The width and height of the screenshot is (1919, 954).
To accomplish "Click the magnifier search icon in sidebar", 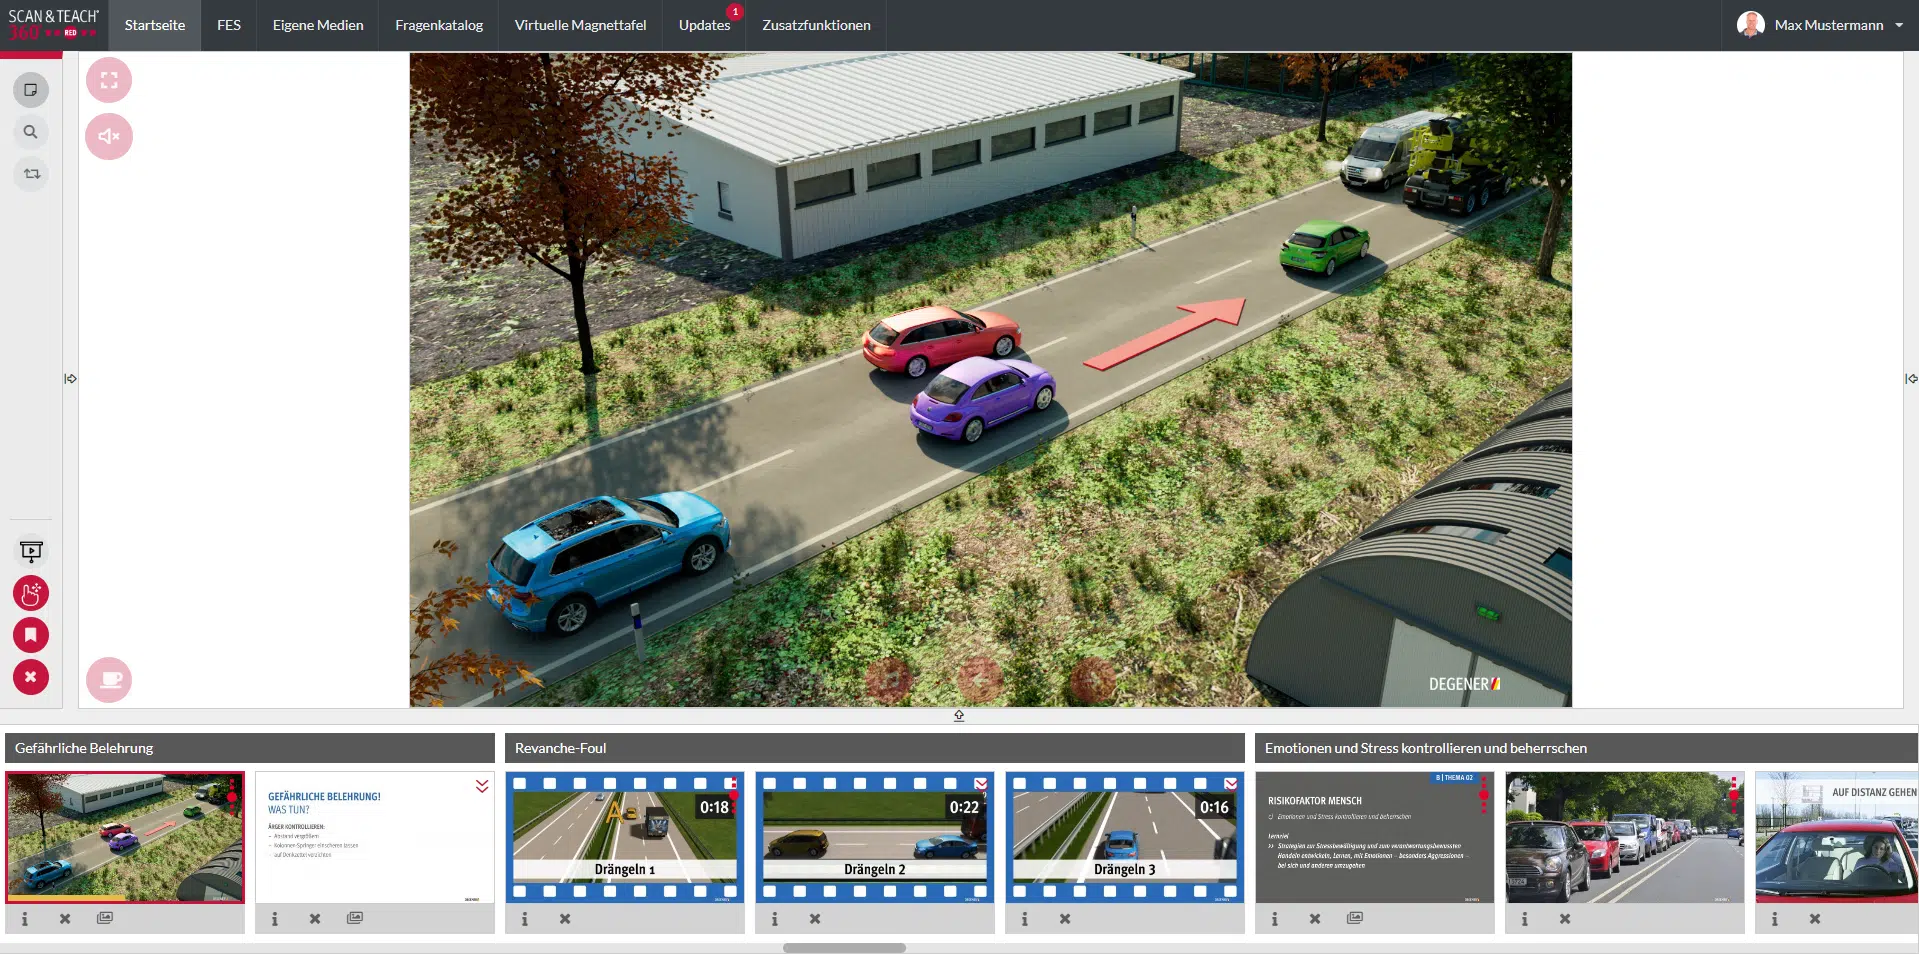I will (x=31, y=132).
